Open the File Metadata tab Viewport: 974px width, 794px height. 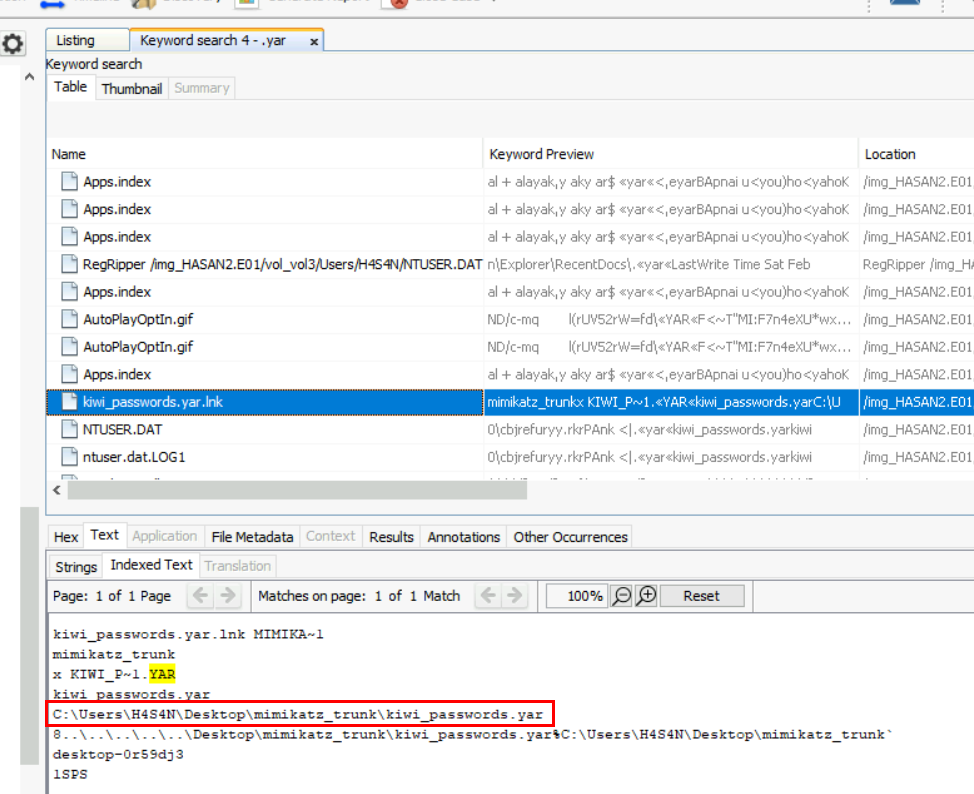(x=253, y=537)
